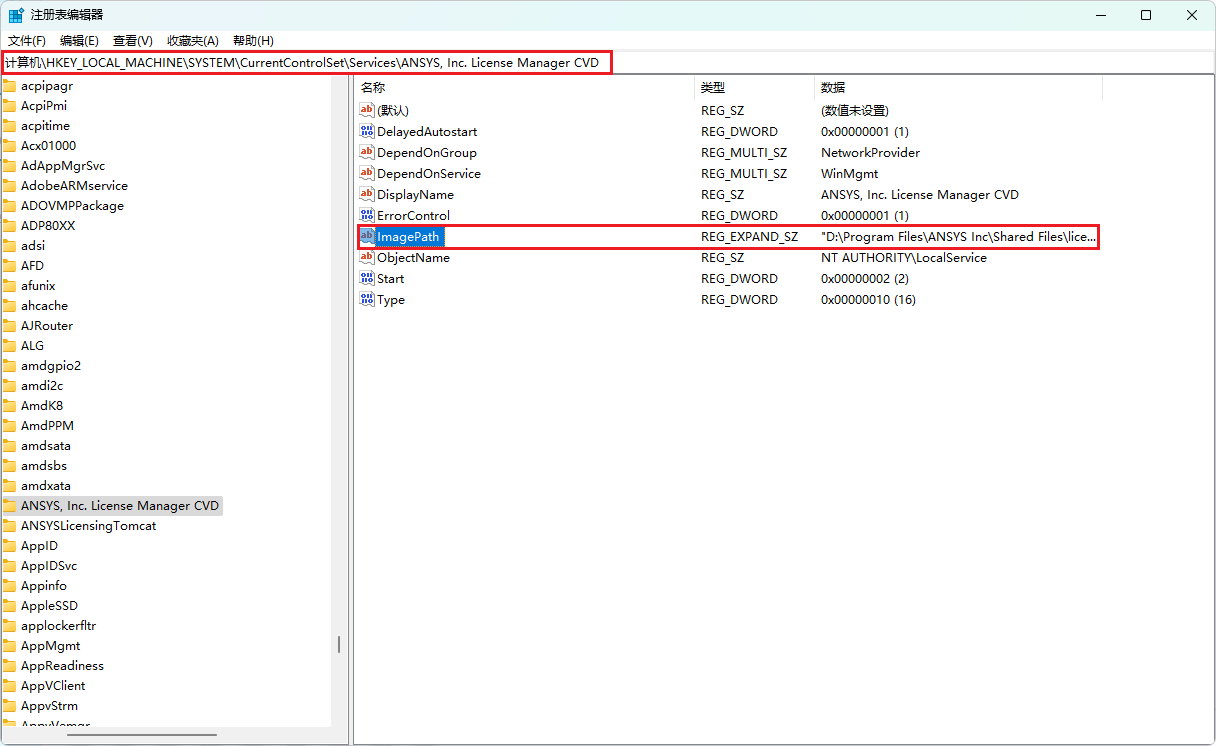Click the folder icon of ANSYS, Inc. License Manager CVD
Image resolution: width=1216 pixels, height=746 pixels.
[x=10, y=506]
